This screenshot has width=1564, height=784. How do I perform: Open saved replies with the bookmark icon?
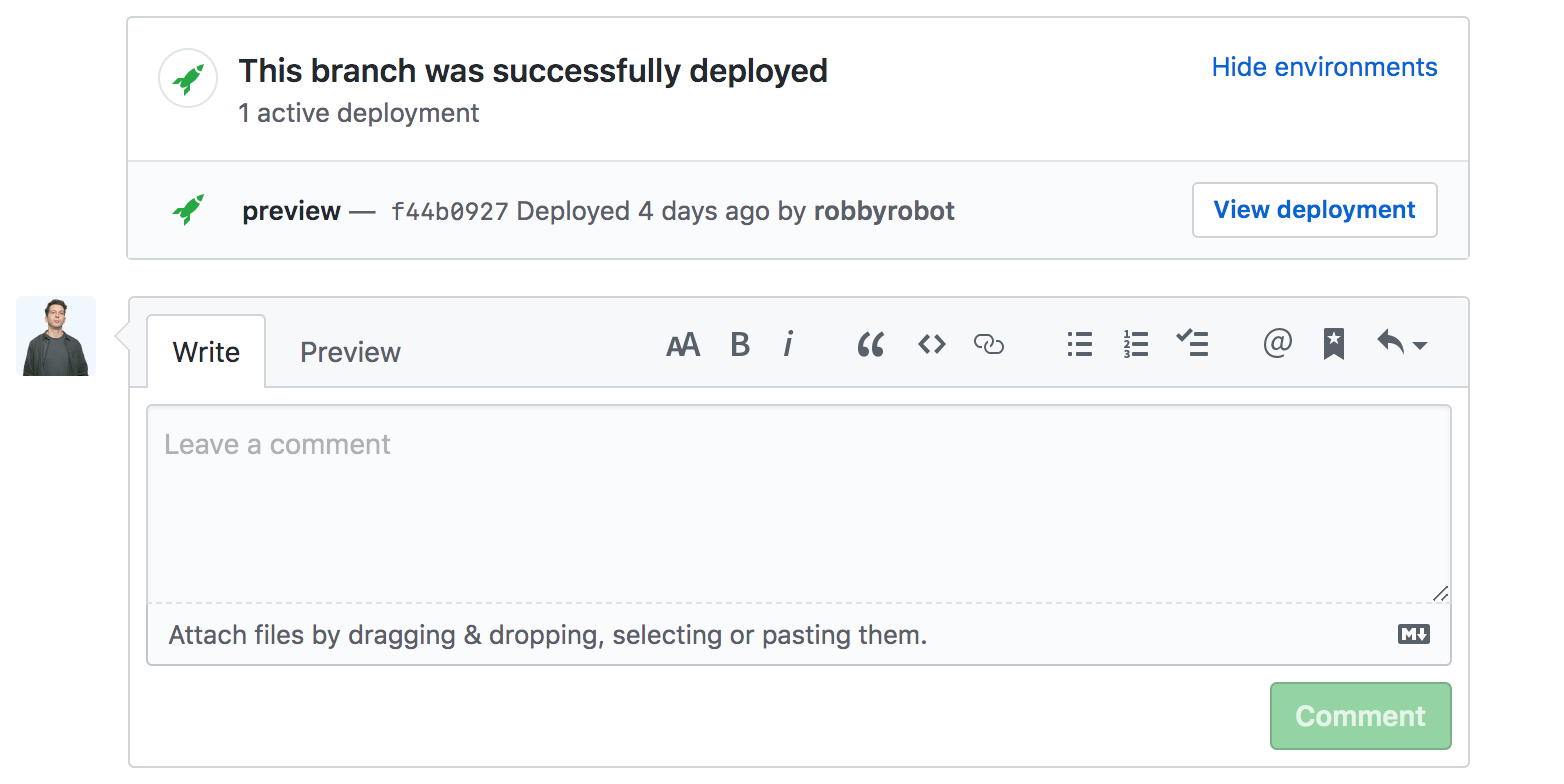(1333, 344)
